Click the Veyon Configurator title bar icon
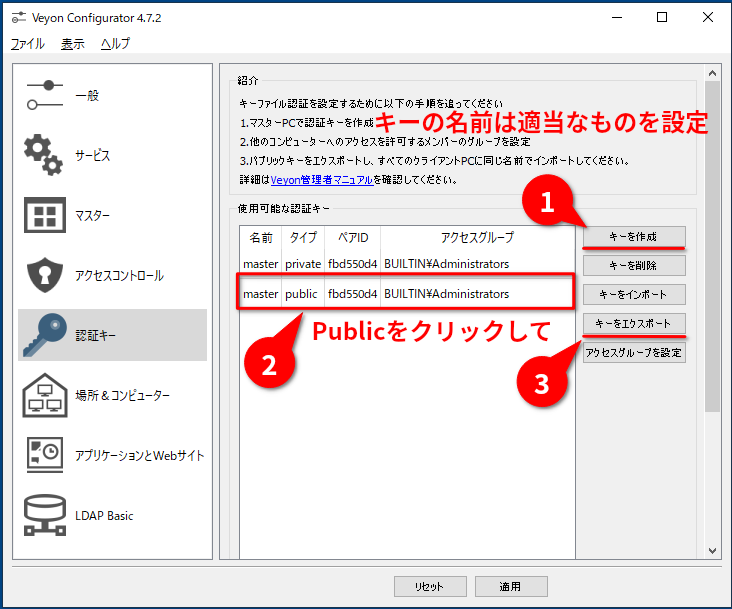732x609 pixels. 19,18
